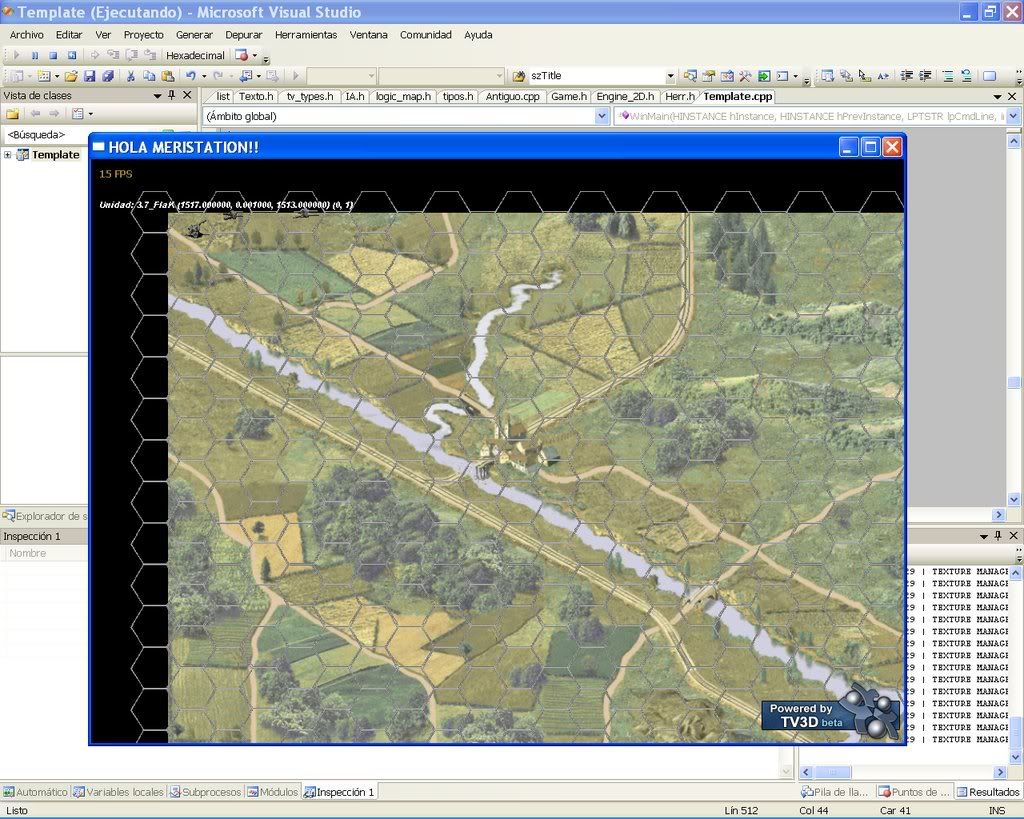Switch to the Engine_2D.h tab

tap(625, 97)
